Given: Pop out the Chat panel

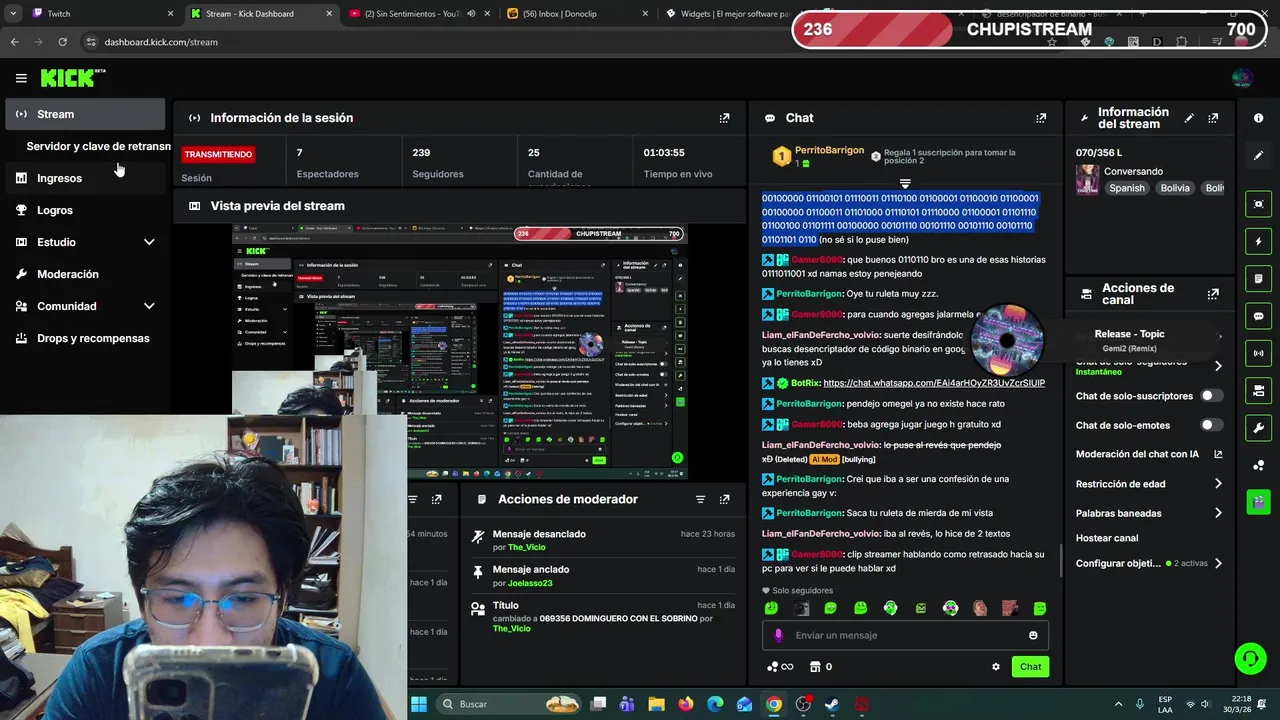Looking at the screenshot, I should tap(1041, 118).
